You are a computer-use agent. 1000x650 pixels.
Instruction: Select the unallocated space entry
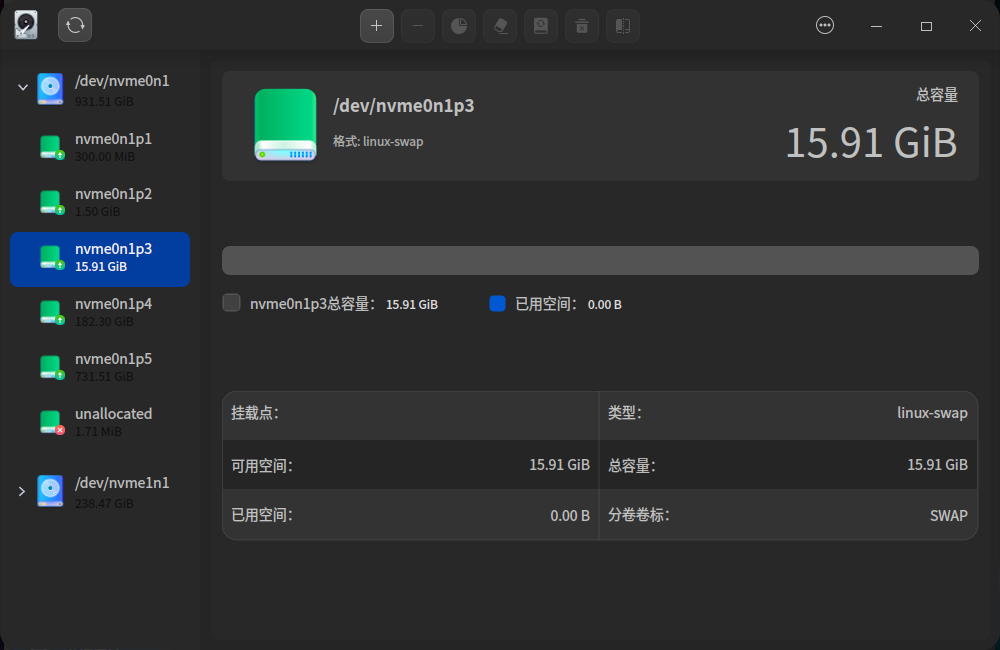click(100, 422)
